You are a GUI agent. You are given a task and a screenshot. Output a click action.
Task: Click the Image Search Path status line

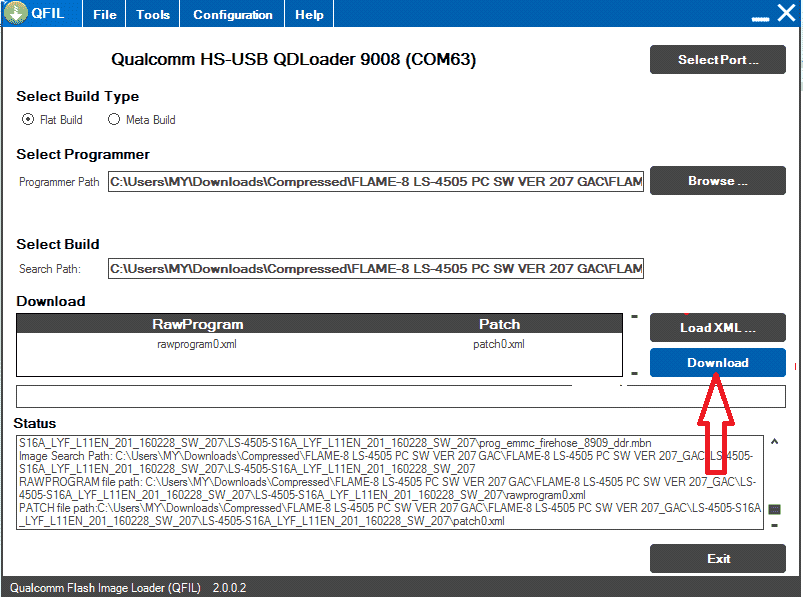pos(386,462)
